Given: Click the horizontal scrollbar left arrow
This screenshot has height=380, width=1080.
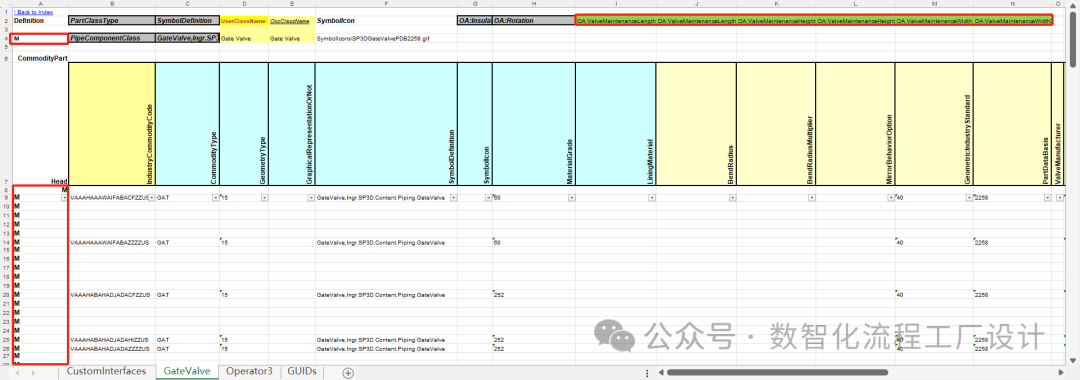Looking at the screenshot, I should pyautogui.click(x=661, y=372).
